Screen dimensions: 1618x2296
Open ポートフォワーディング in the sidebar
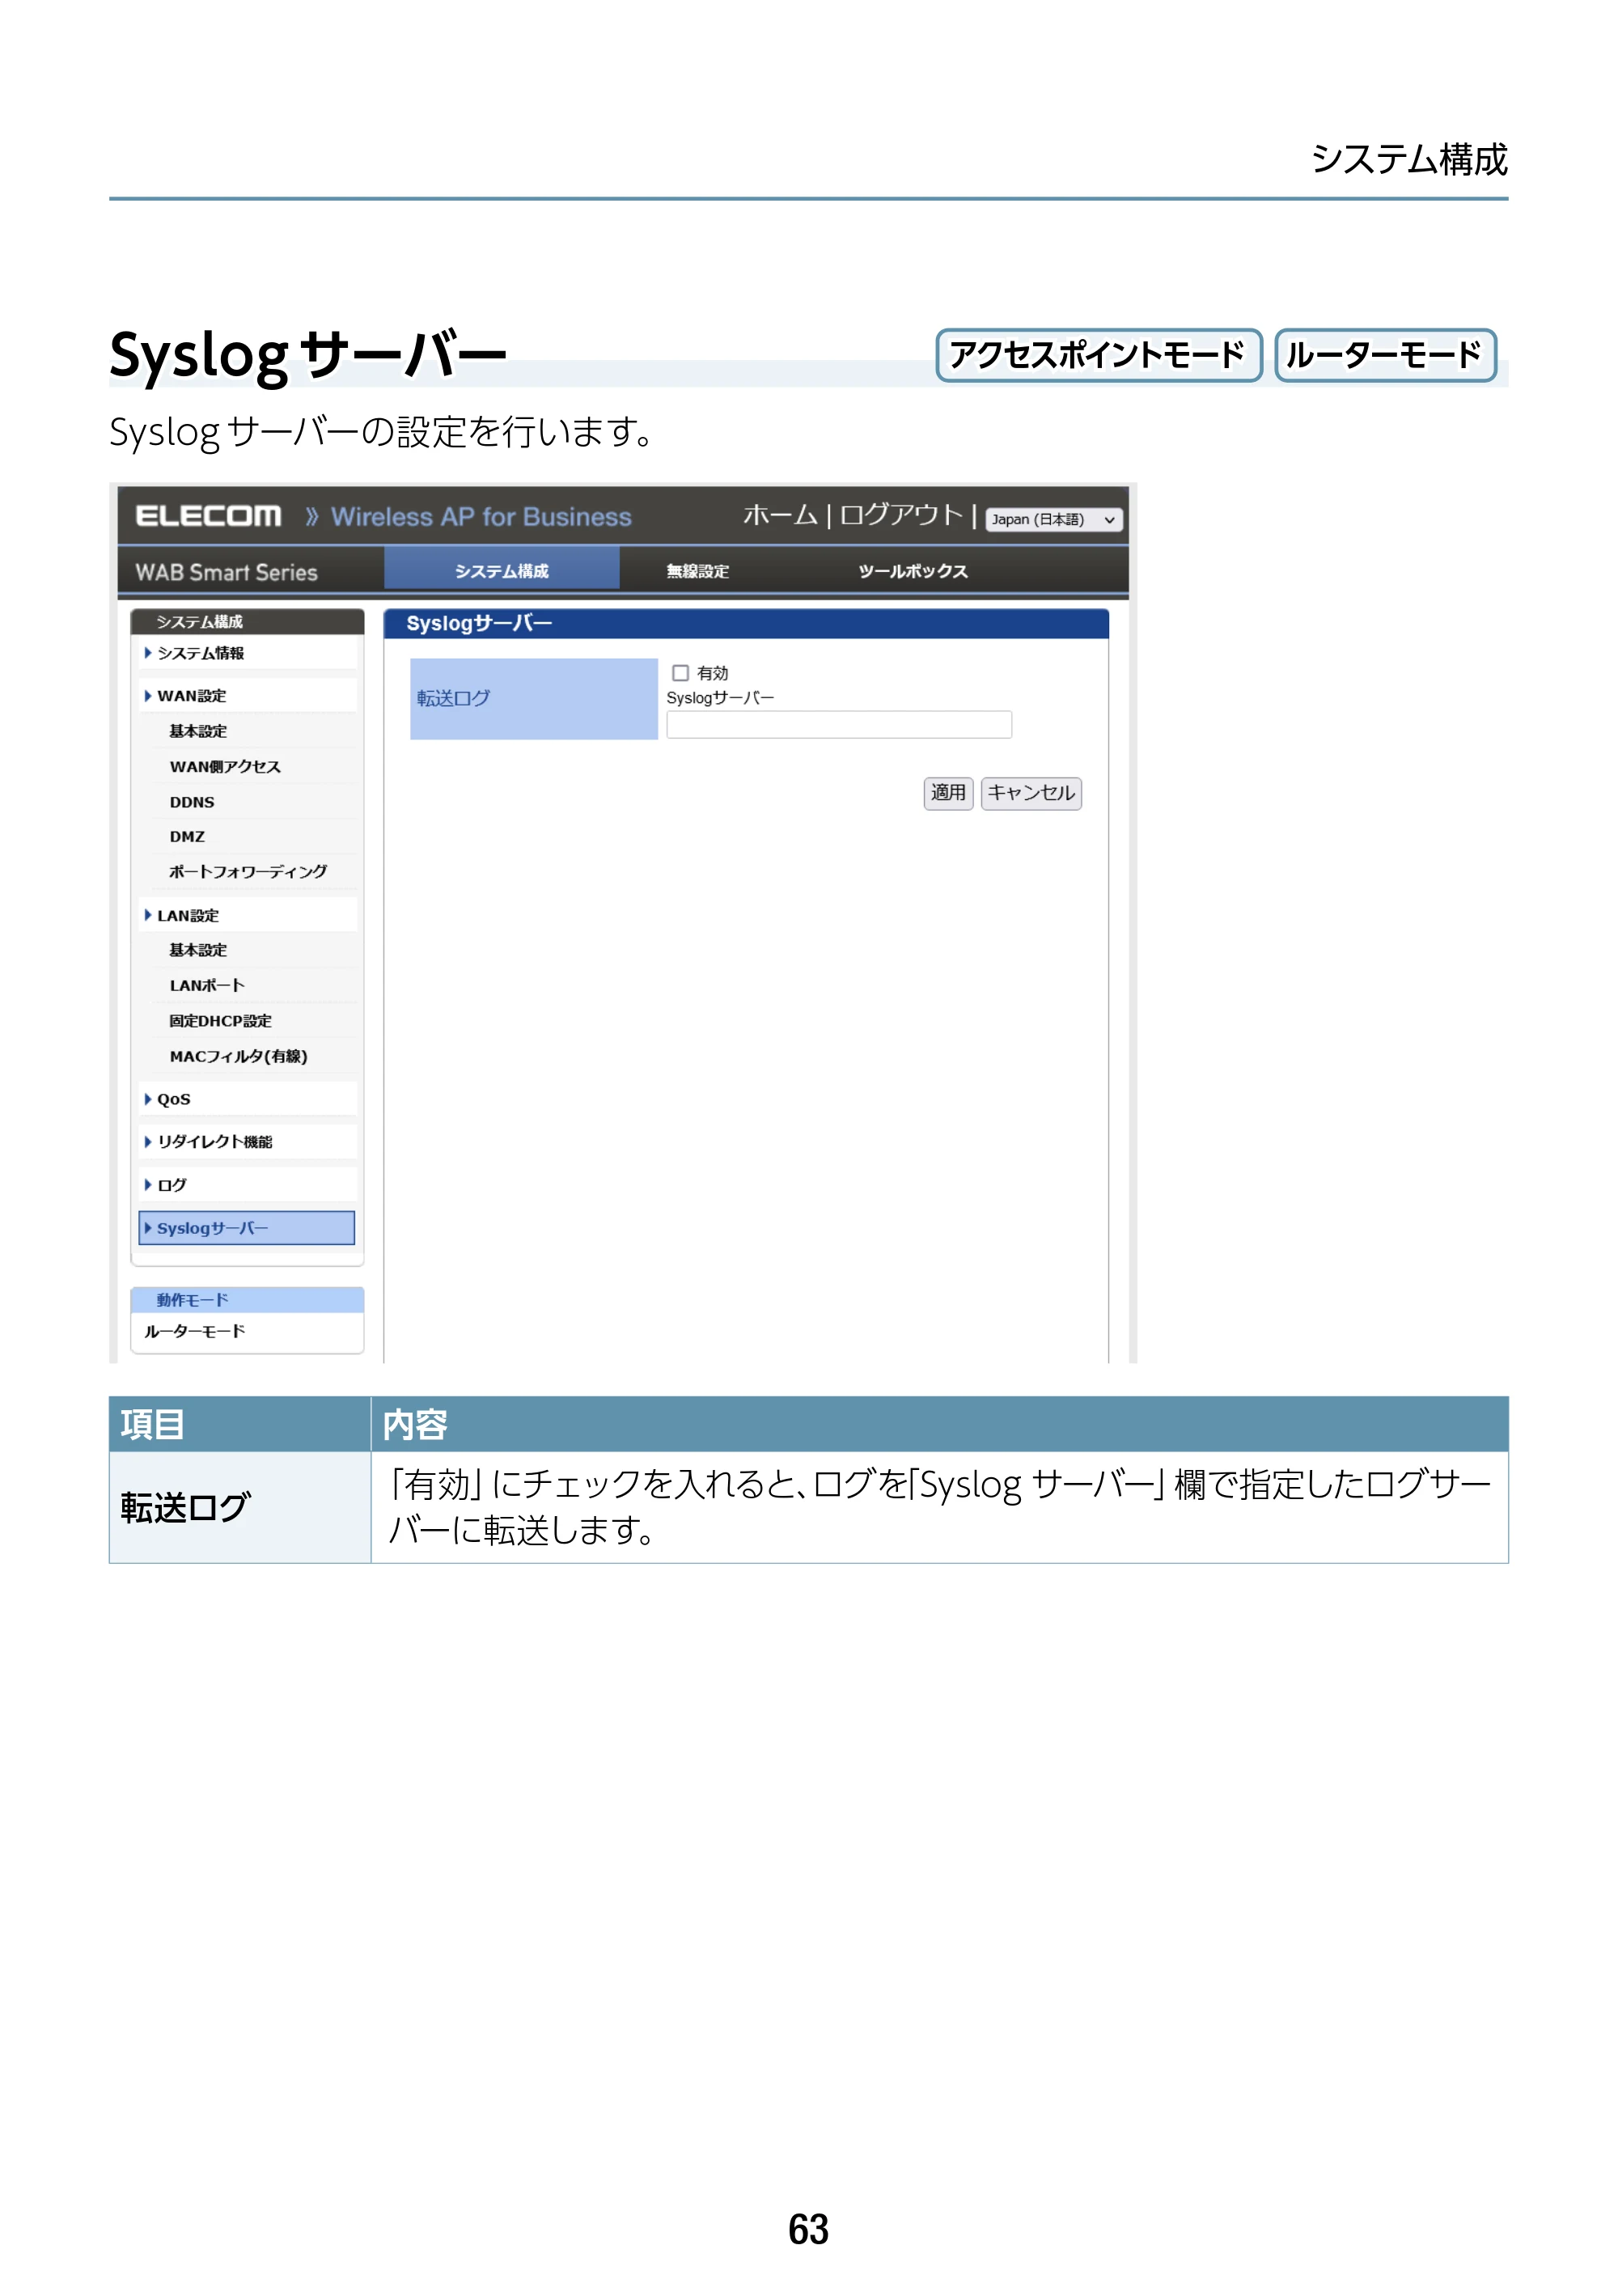point(248,872)
